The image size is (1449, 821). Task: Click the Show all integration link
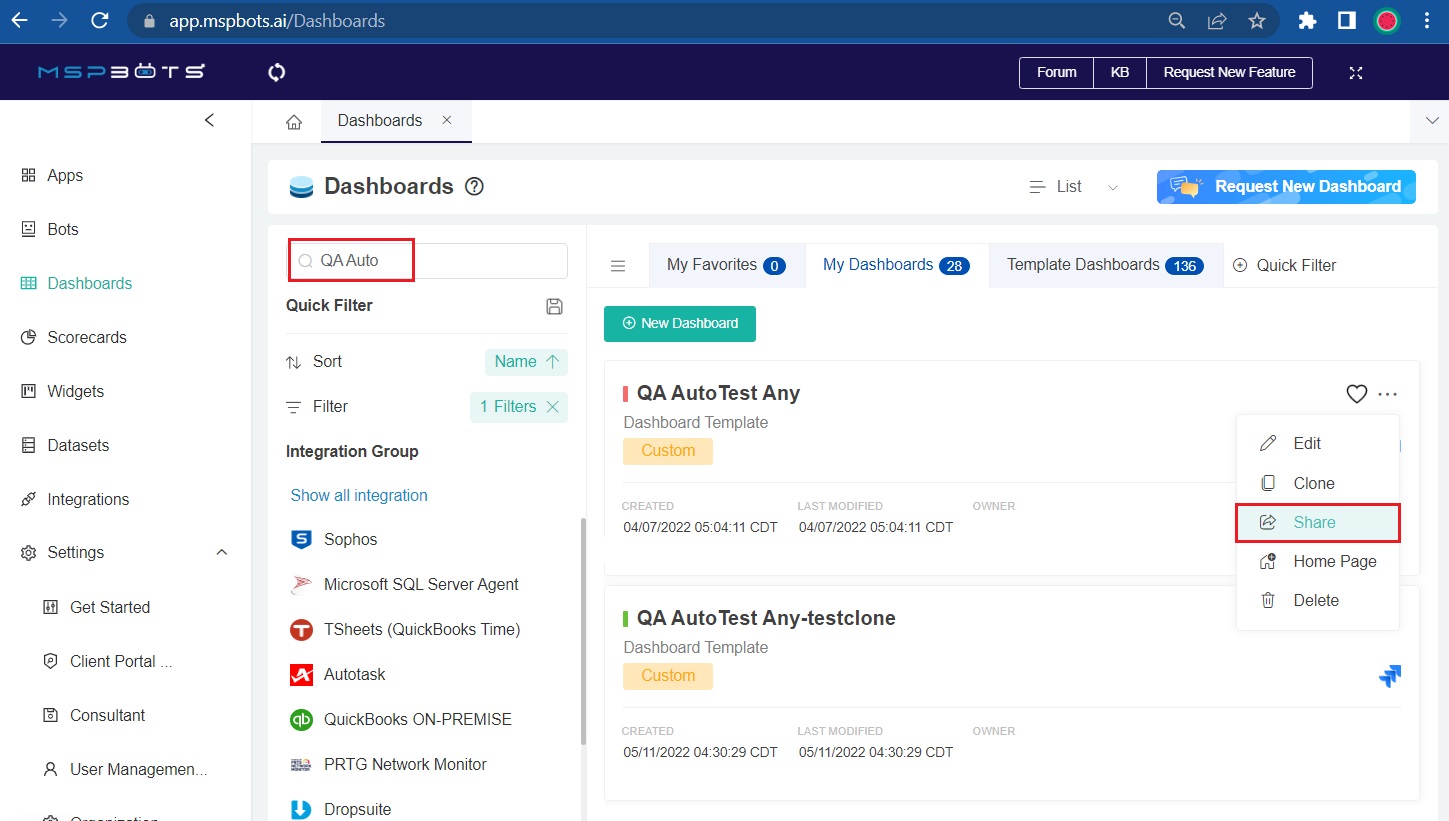pyautogui.click(x=357, y=495)
